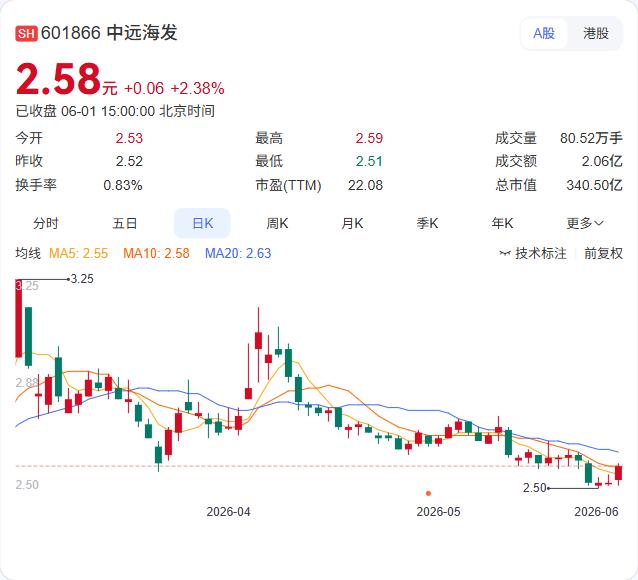Click the 3.25 high price marker on chart
This screenshot has width=638, height=580.
82,279
